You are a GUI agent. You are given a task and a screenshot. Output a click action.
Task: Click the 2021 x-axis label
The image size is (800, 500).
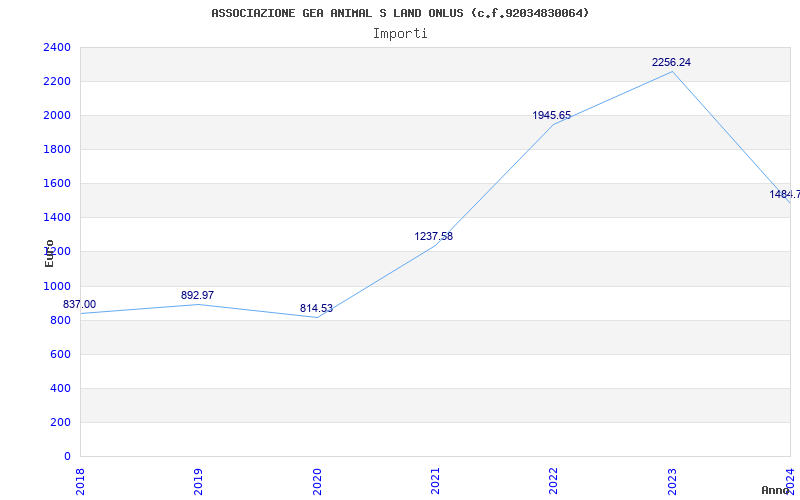tap(435, 482)
